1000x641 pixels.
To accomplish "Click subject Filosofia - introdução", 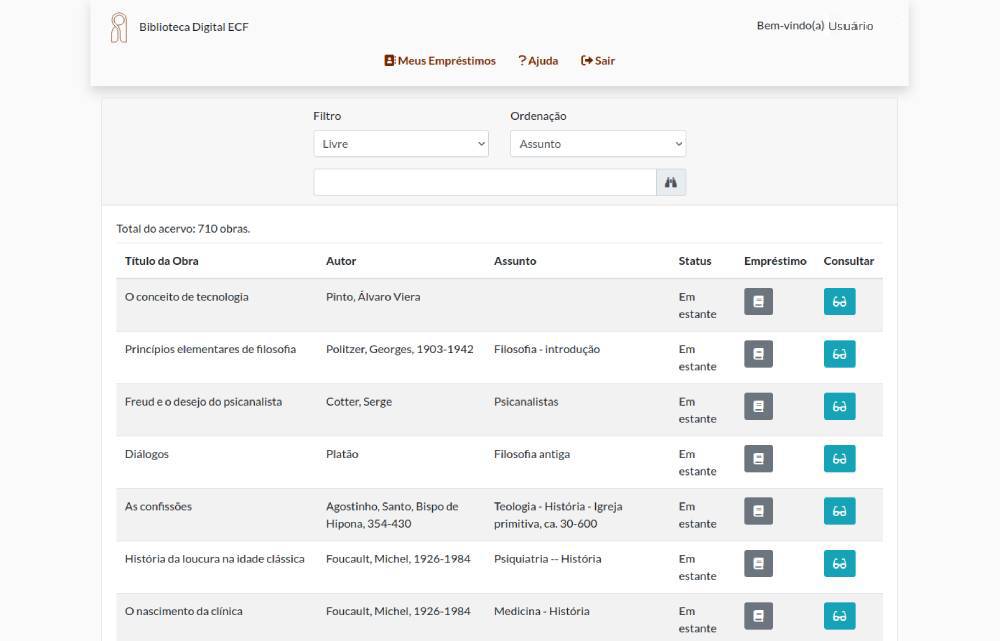I will pos(547,350).
